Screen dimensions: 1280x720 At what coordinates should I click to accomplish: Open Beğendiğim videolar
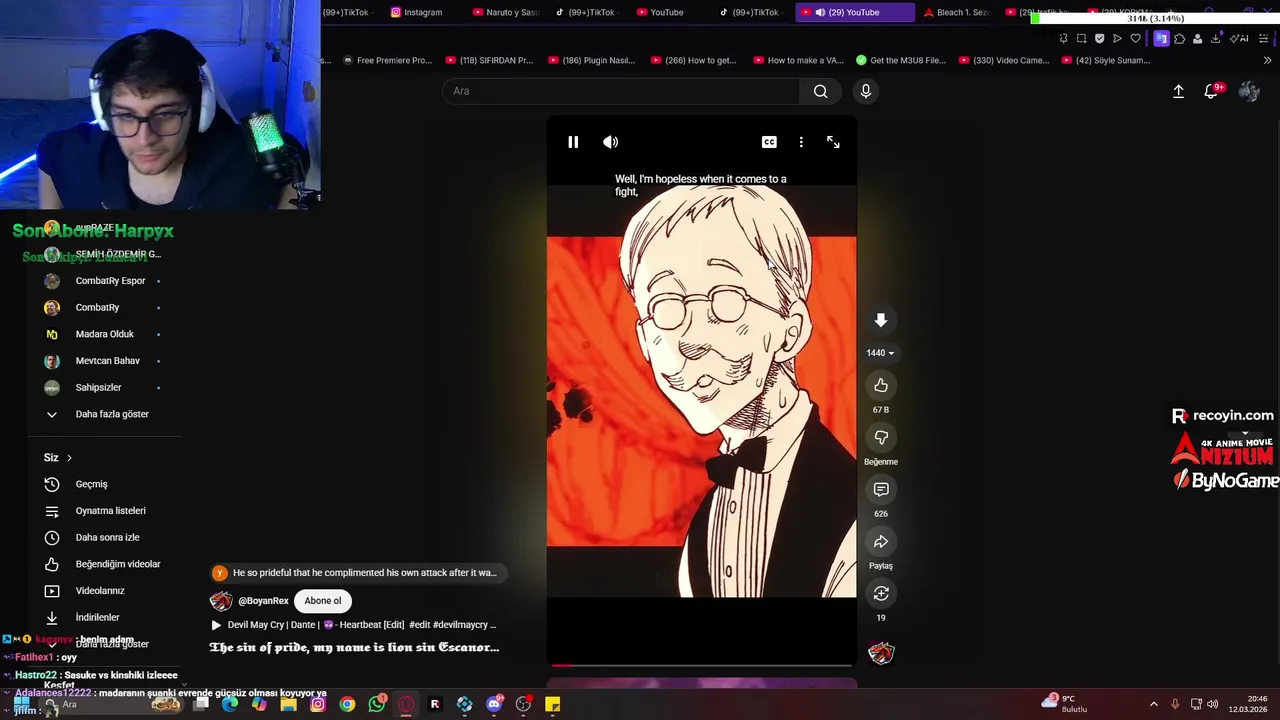pyautogui.click(x=117, y=564)
